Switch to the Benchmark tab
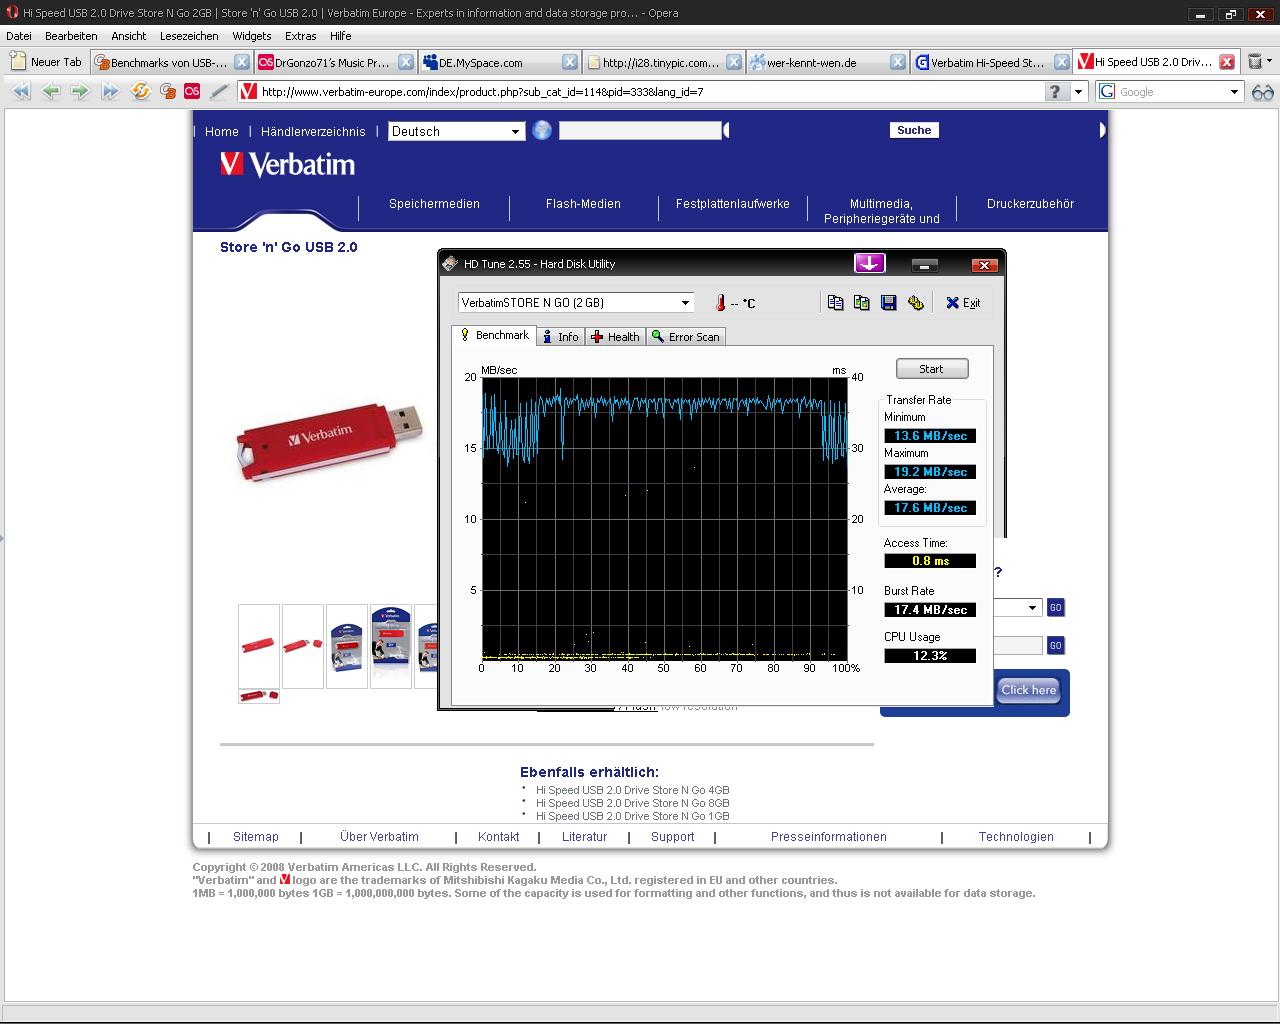The image size is (1280, 1024). coord(494,336)
